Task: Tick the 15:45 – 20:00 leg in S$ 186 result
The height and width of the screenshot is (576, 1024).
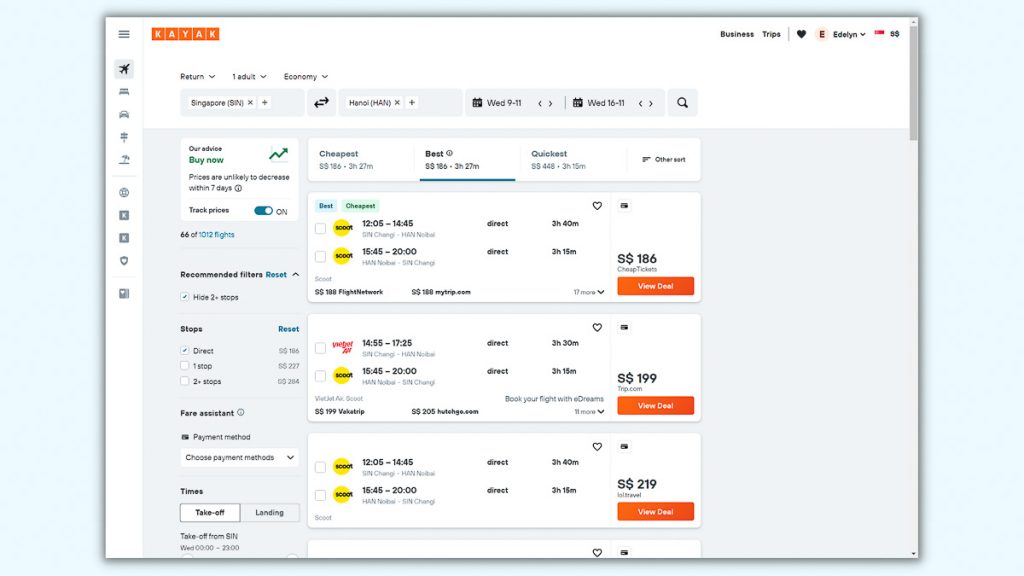Action: pos(320,257)
